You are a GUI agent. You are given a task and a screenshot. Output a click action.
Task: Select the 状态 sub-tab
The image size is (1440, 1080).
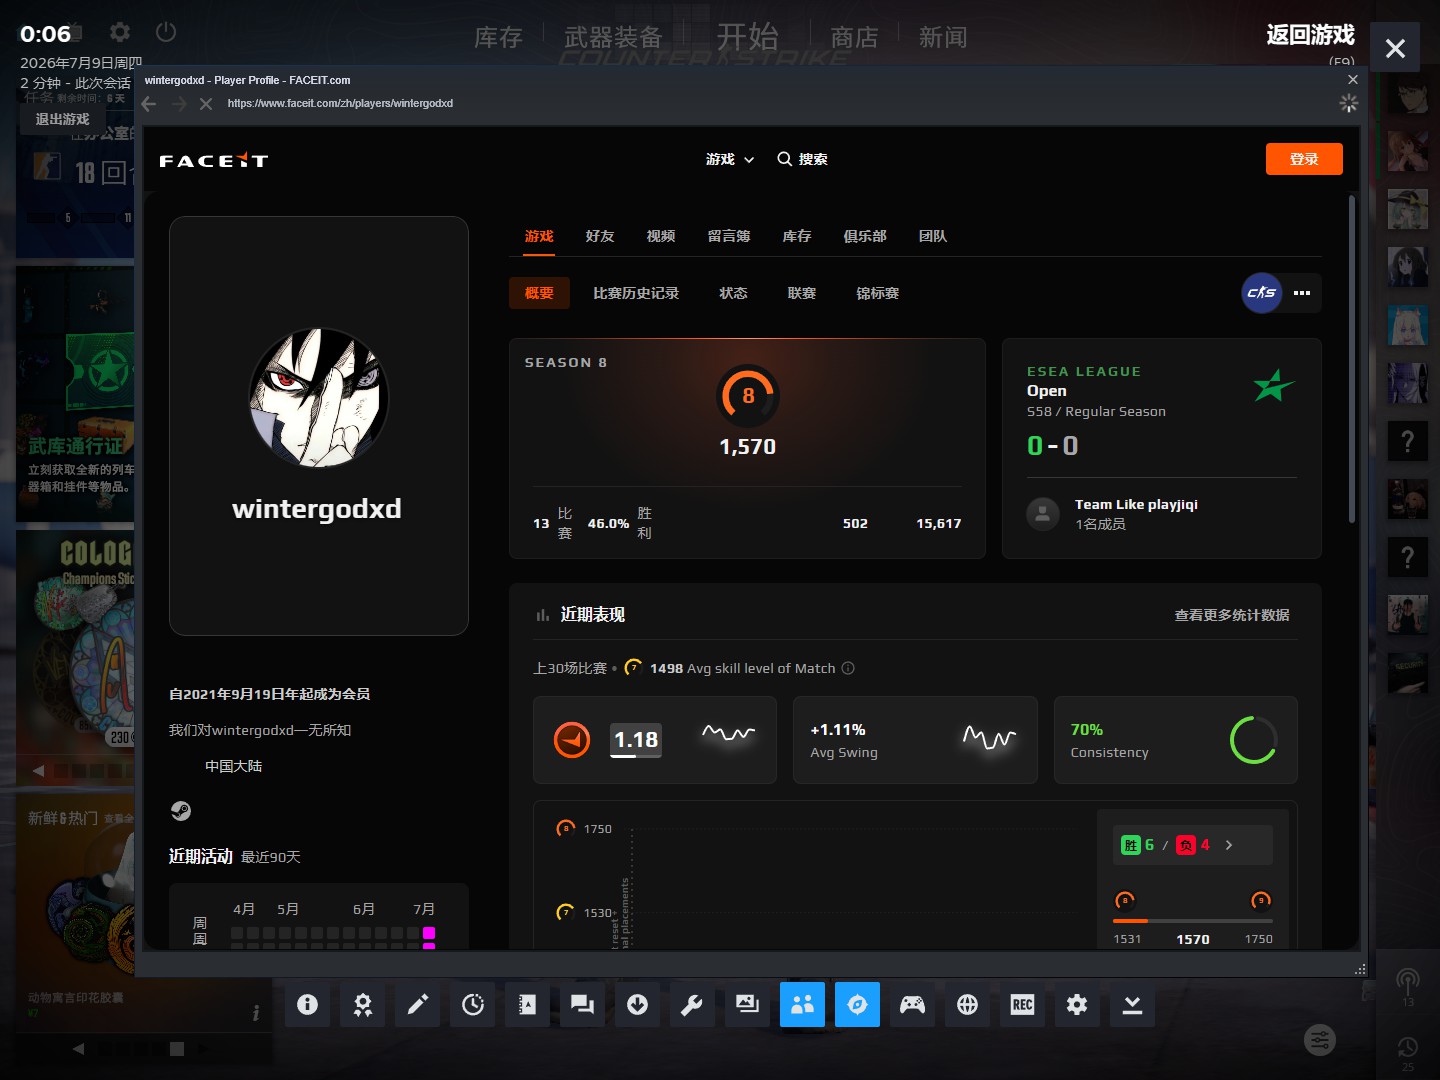coord(733,293)
